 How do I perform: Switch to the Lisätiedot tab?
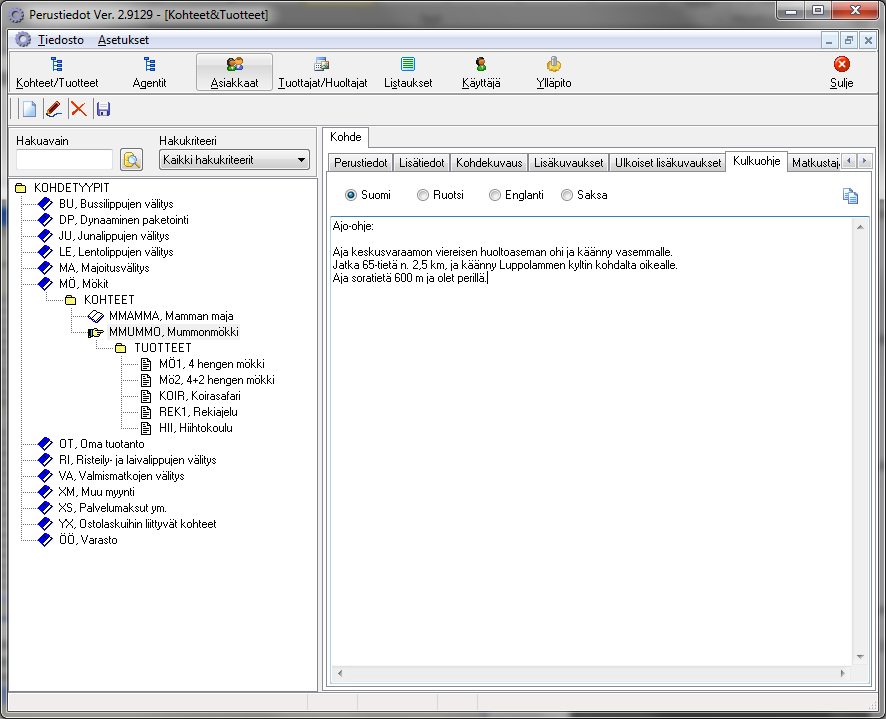click(x=422, y=163)
